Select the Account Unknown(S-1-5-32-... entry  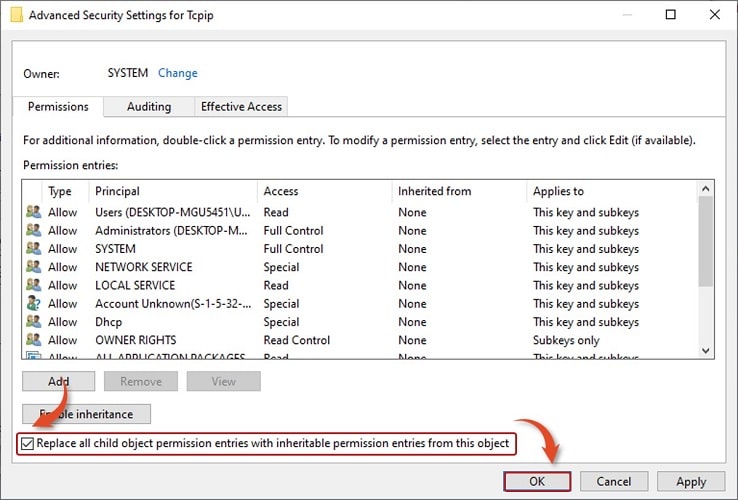pos(173,304)
